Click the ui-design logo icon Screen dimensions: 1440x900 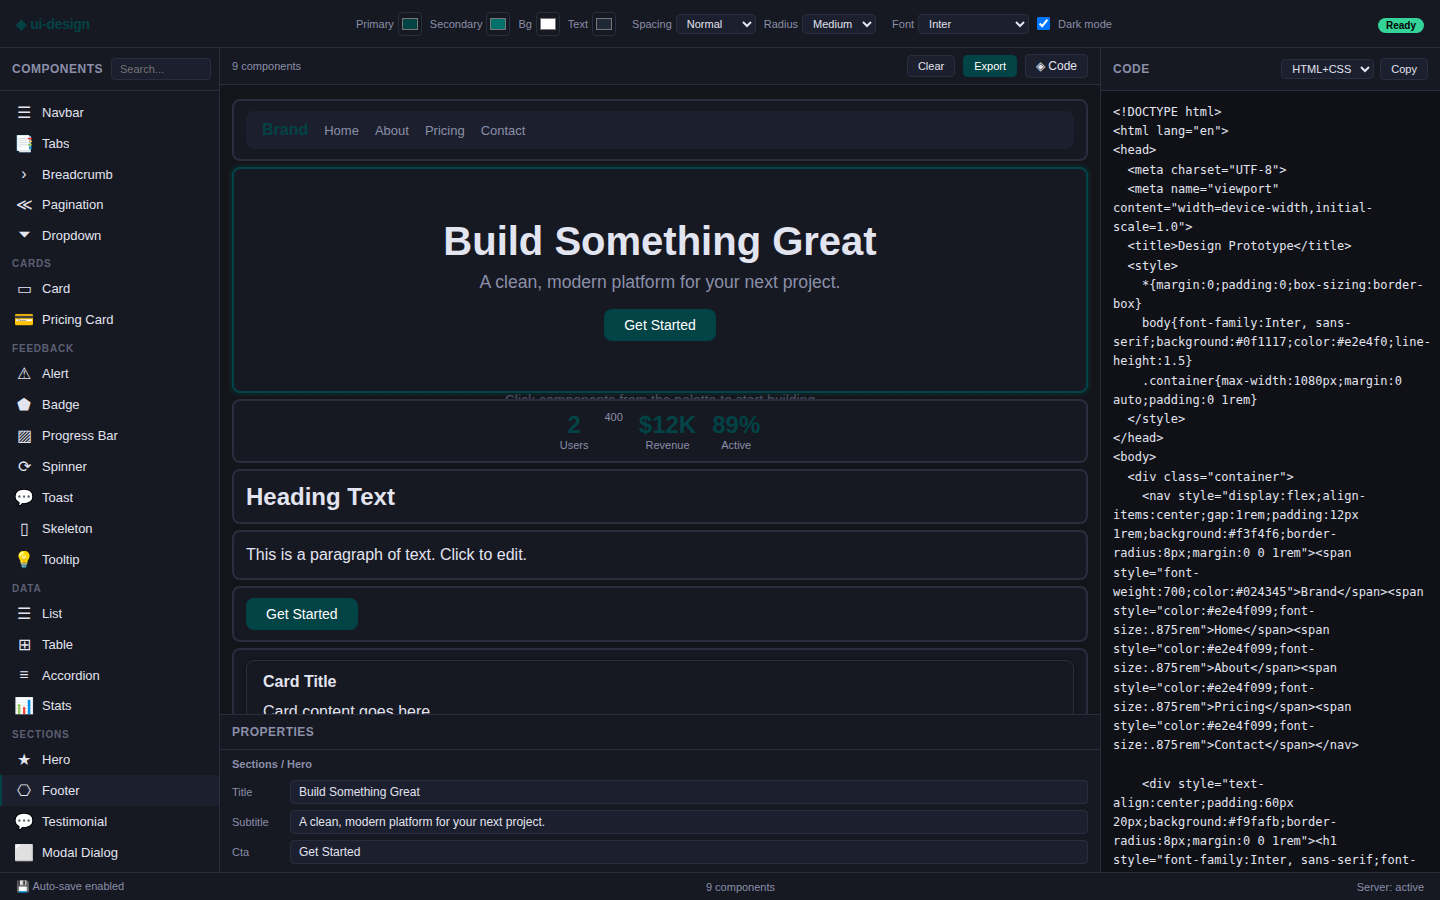21,24
